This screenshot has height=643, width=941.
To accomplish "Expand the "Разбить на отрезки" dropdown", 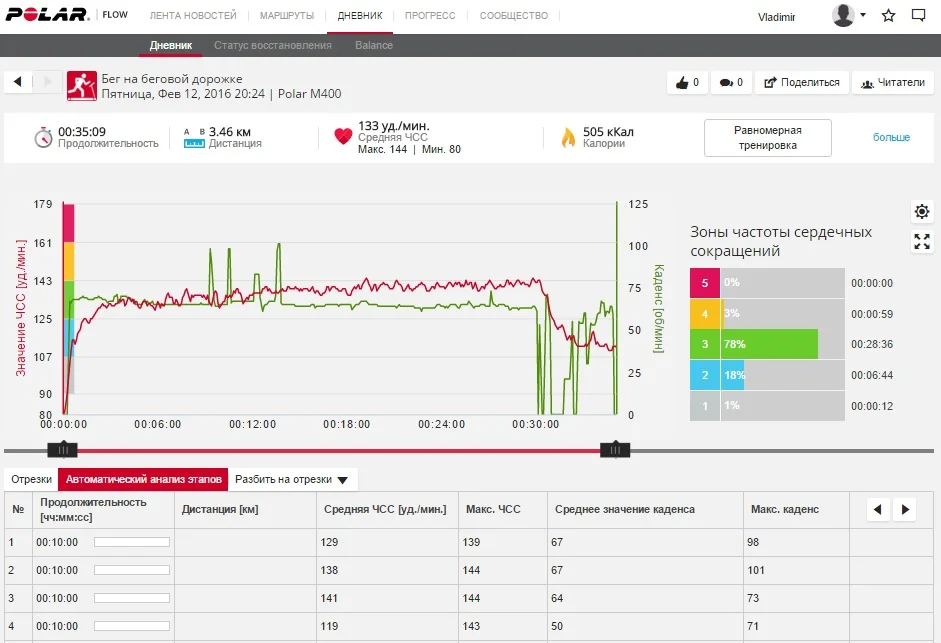I will tap(293, 480).
